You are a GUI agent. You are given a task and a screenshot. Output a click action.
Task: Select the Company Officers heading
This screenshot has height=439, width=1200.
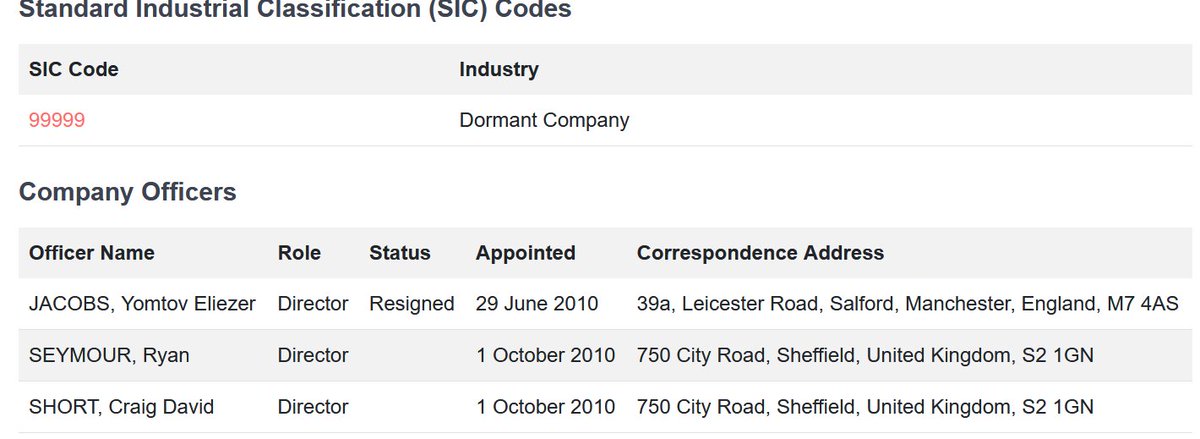128,192
